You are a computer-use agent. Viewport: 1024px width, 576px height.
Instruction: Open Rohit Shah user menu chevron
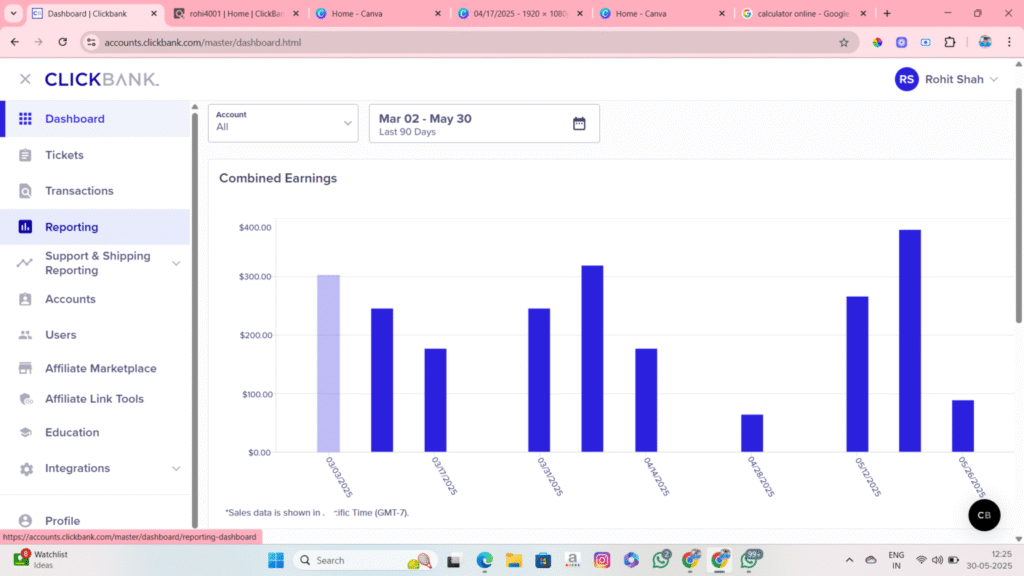pos(993,80)
